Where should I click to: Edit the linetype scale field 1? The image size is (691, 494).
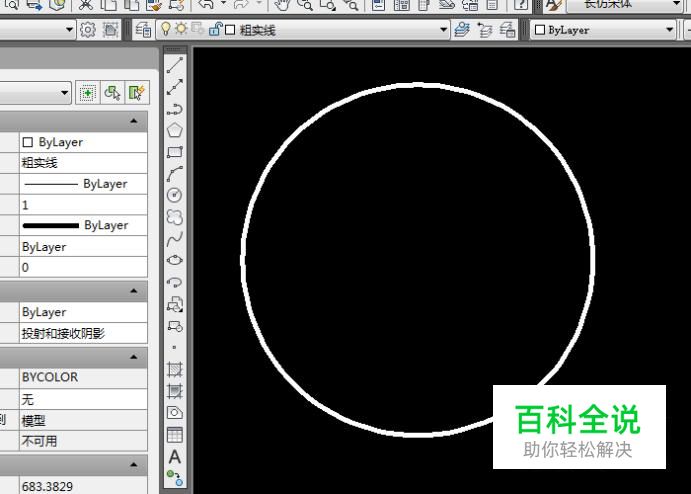pos(83,204)
